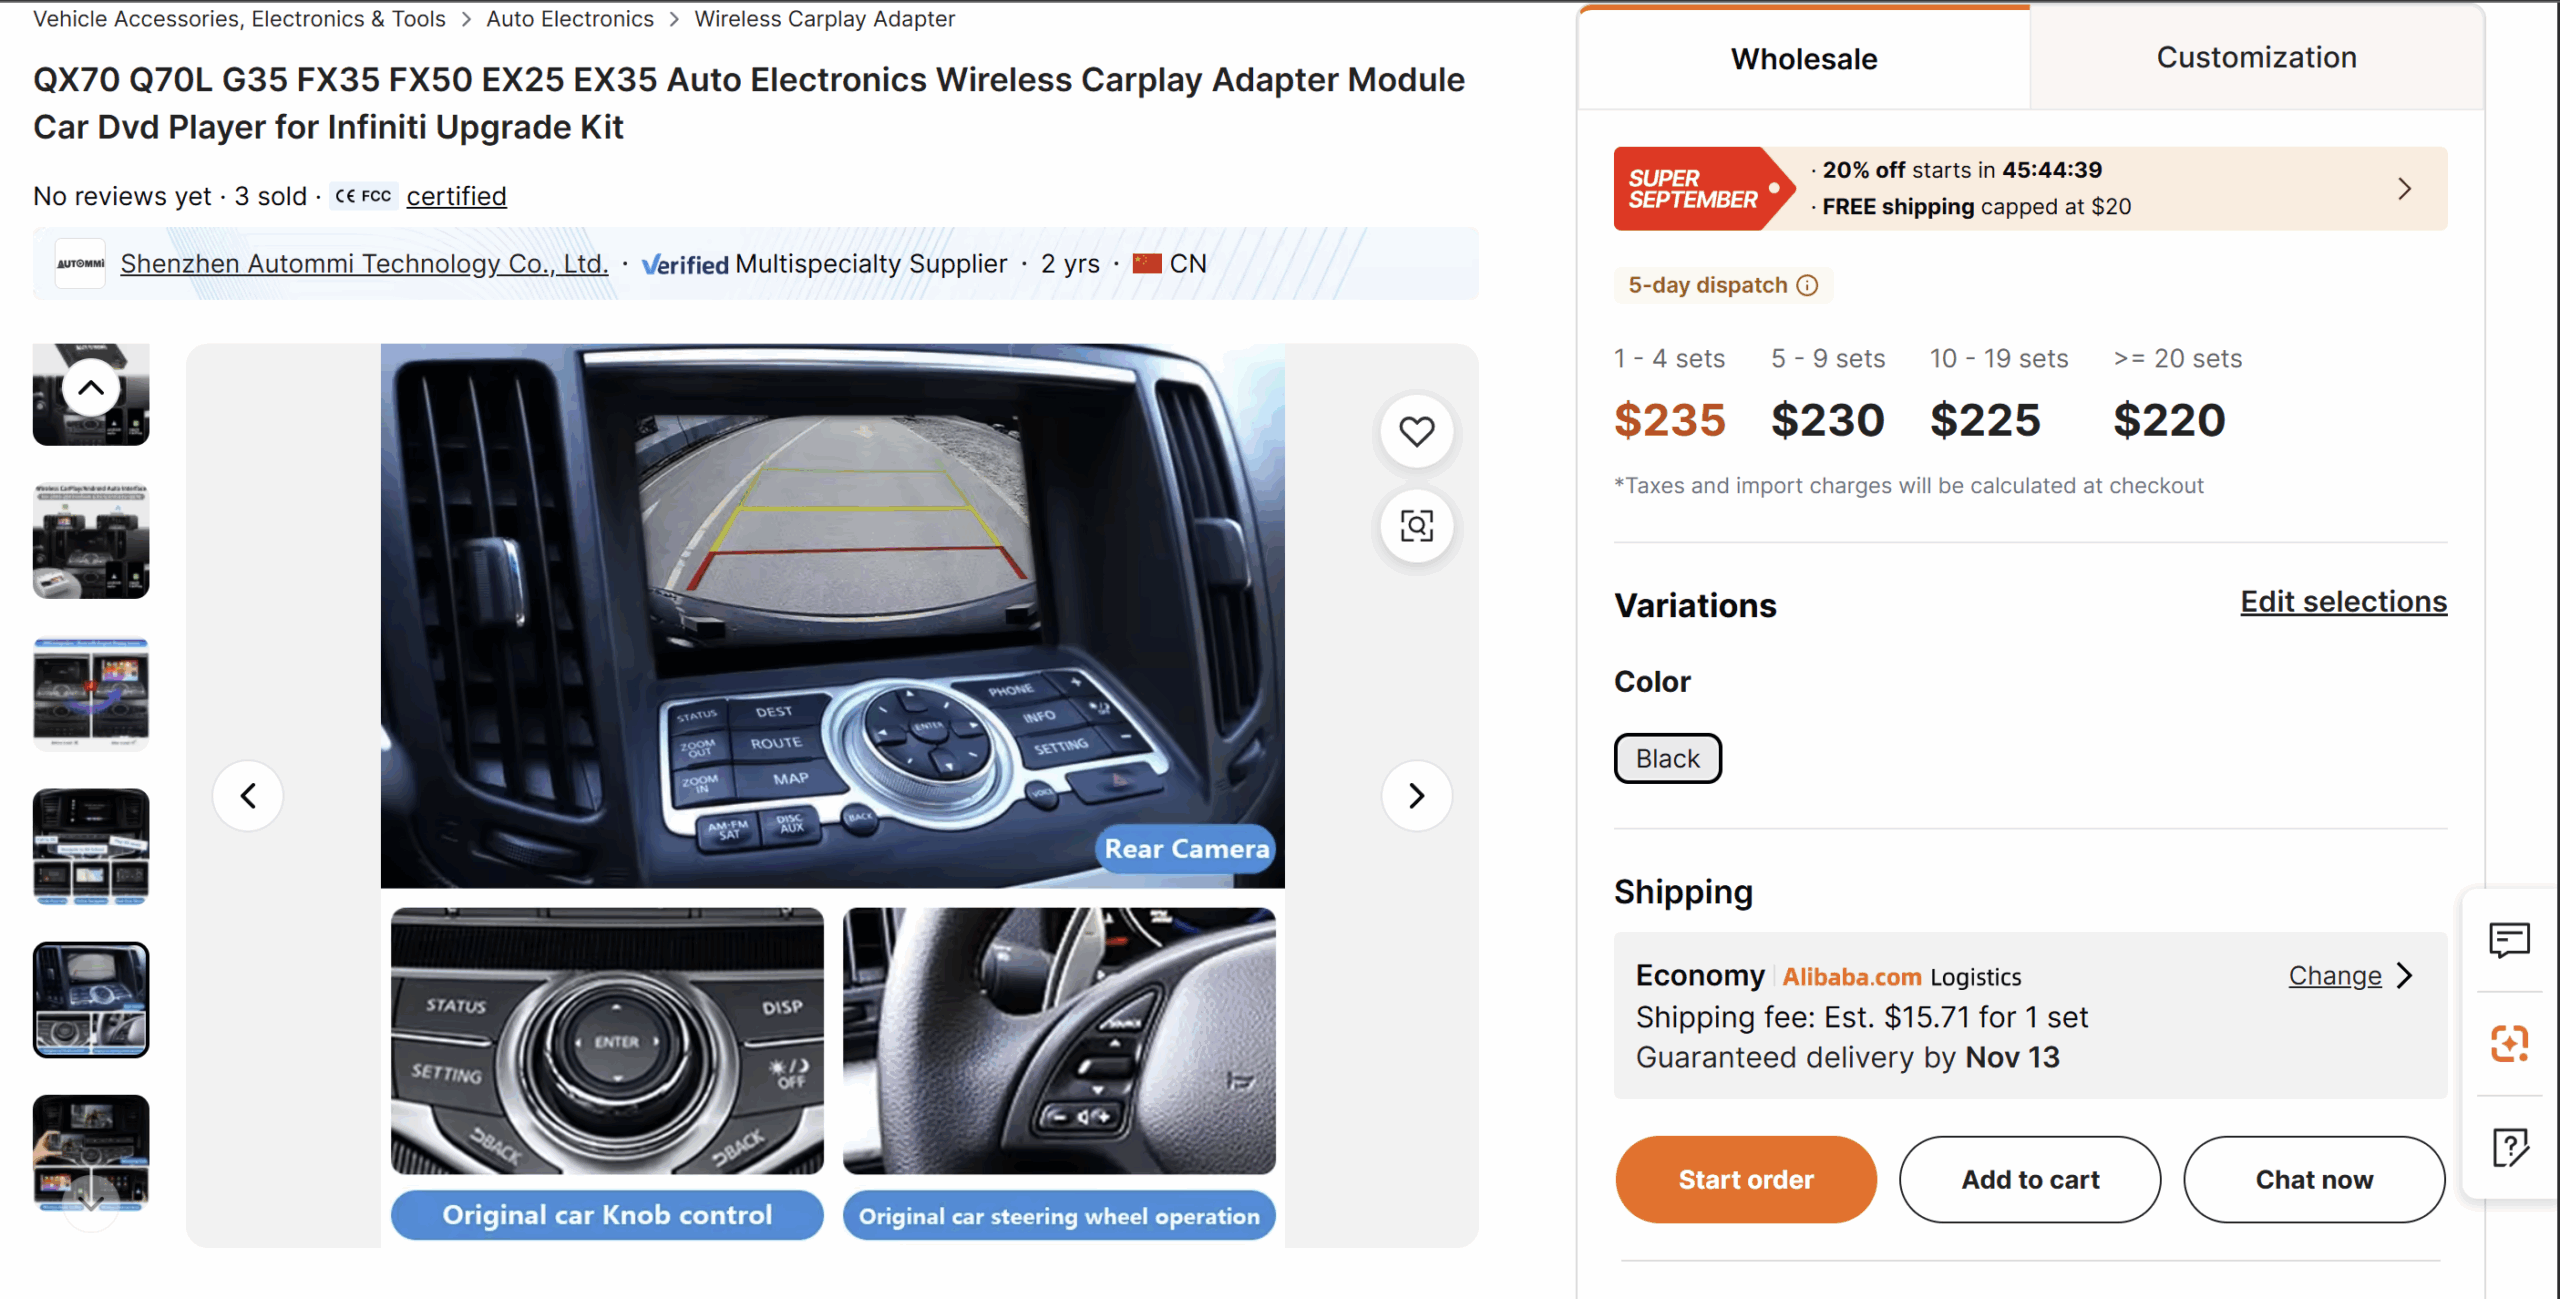Select the rear camera dashboard thumbnail
This screenshot has width=2560, height=1299.
point(91,1000)
